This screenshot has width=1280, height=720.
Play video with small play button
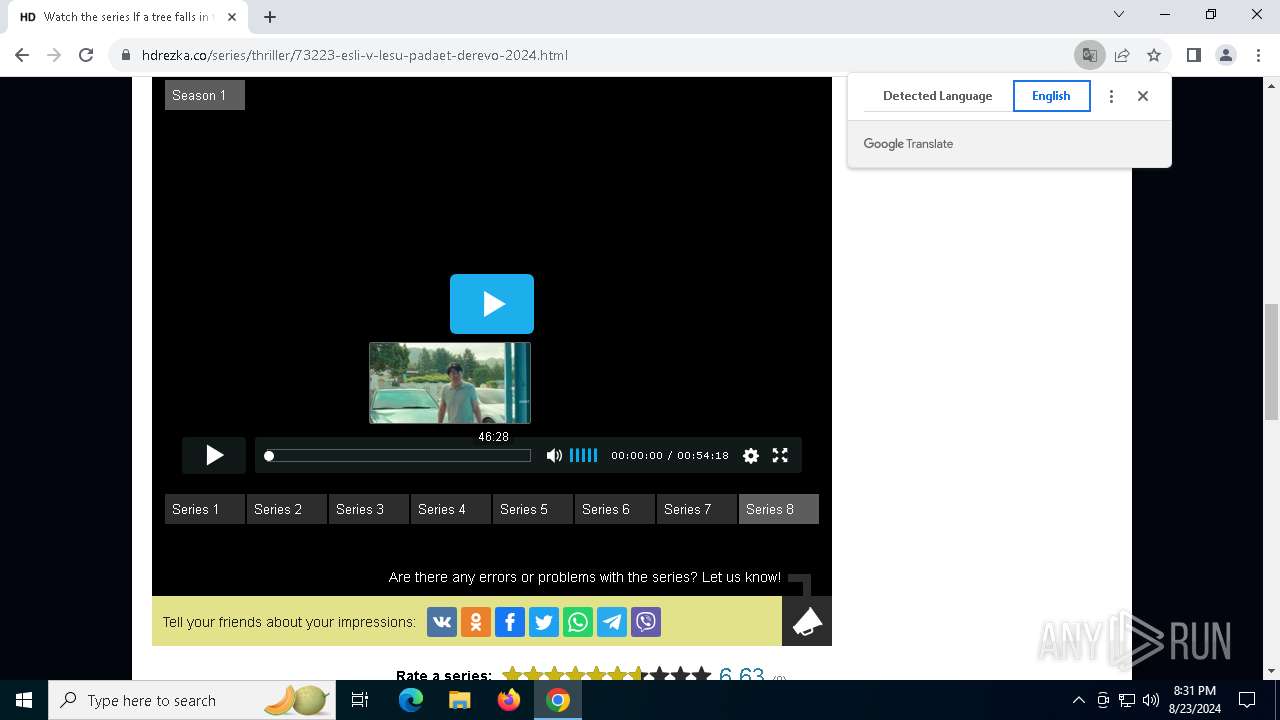pos(214,456)
